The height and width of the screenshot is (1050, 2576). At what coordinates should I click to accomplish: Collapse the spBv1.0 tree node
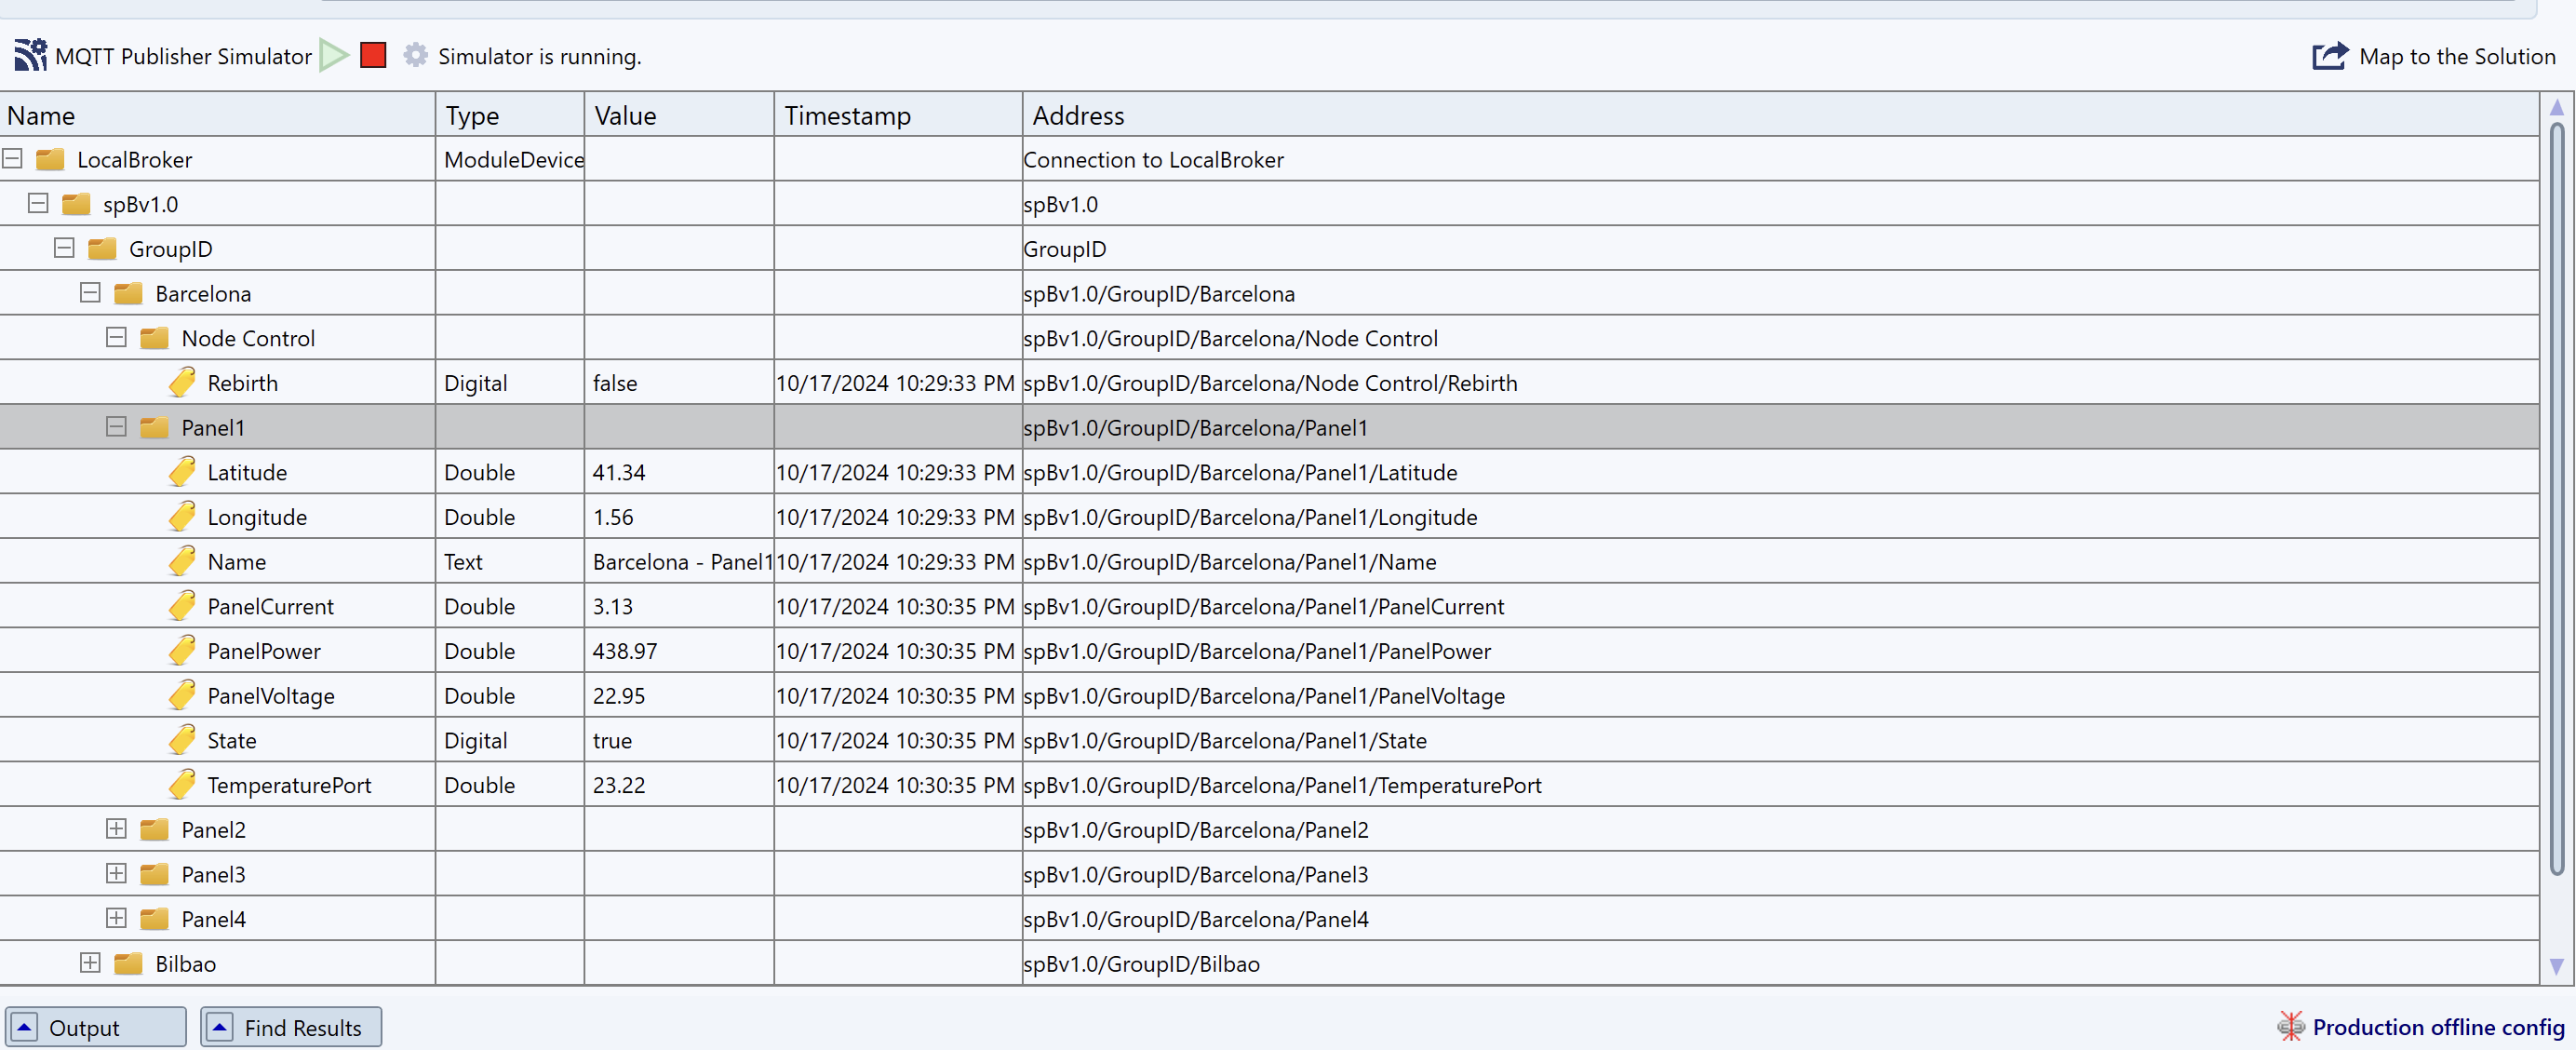[x=38, y=204]
